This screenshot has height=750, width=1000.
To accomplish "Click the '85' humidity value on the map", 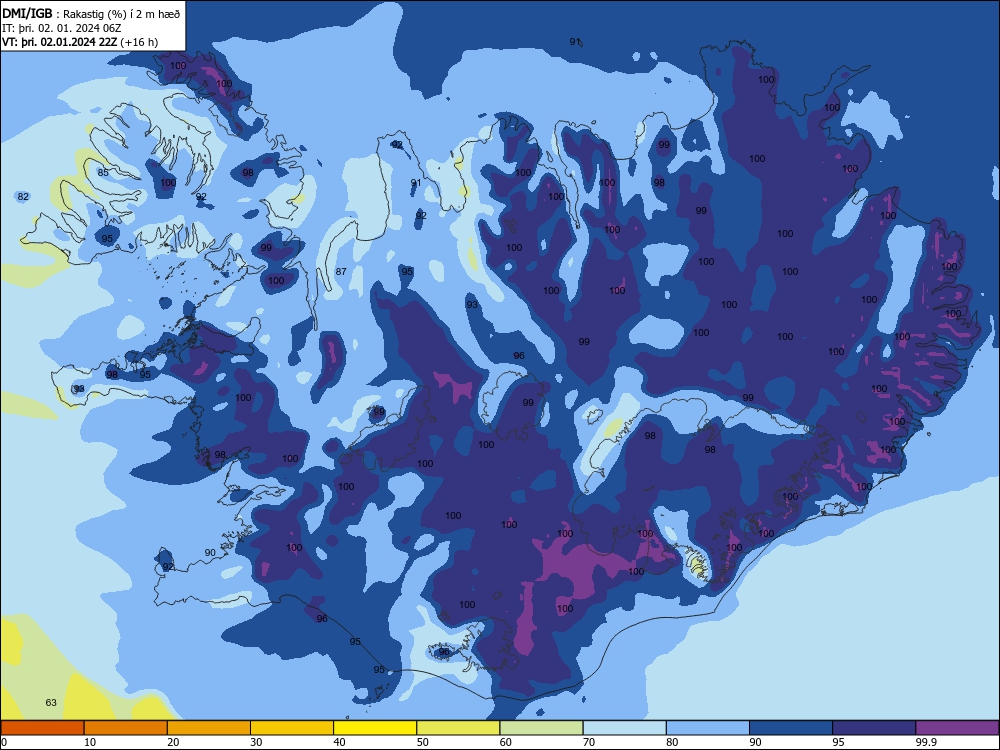I will pyautogui.click(x=103, y=172).
